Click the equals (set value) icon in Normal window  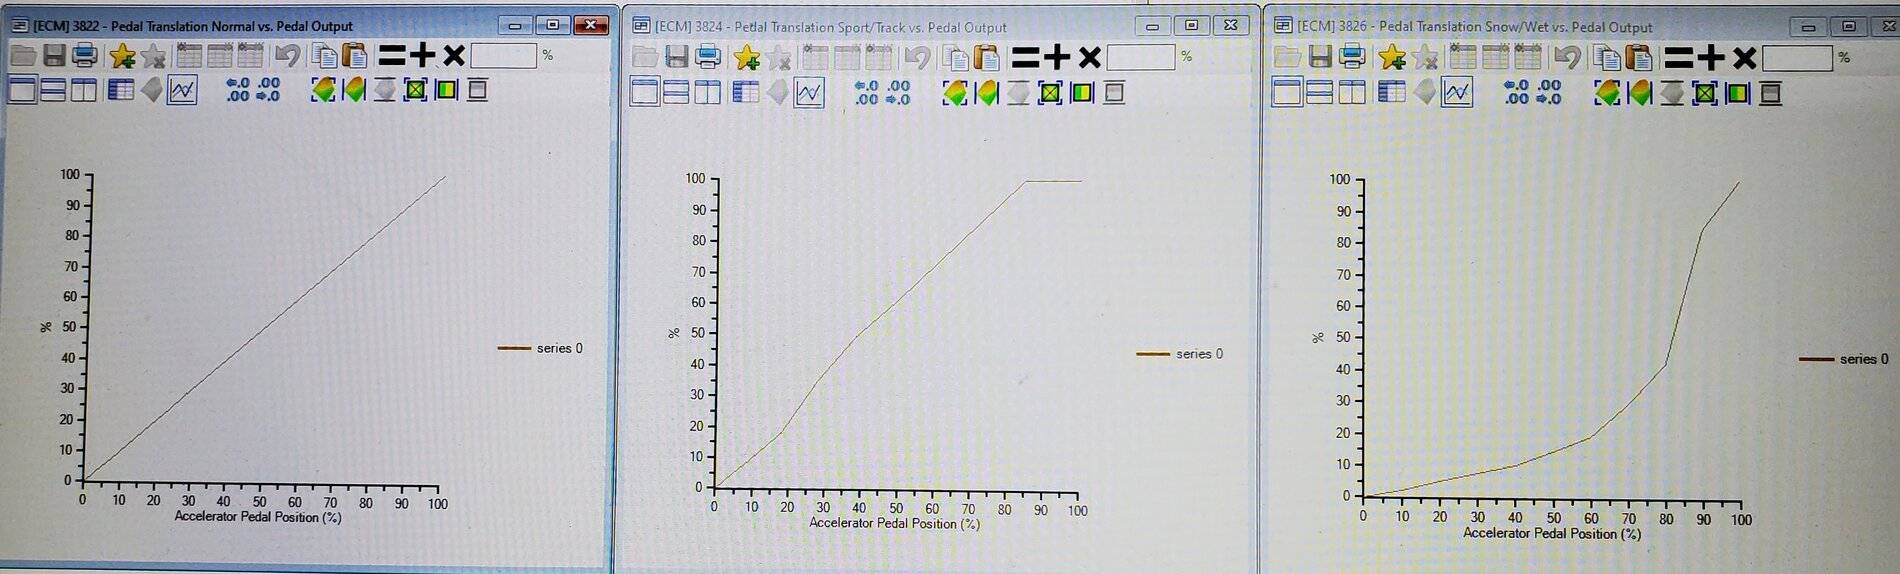pyautogui.click(x=392, y=56)
